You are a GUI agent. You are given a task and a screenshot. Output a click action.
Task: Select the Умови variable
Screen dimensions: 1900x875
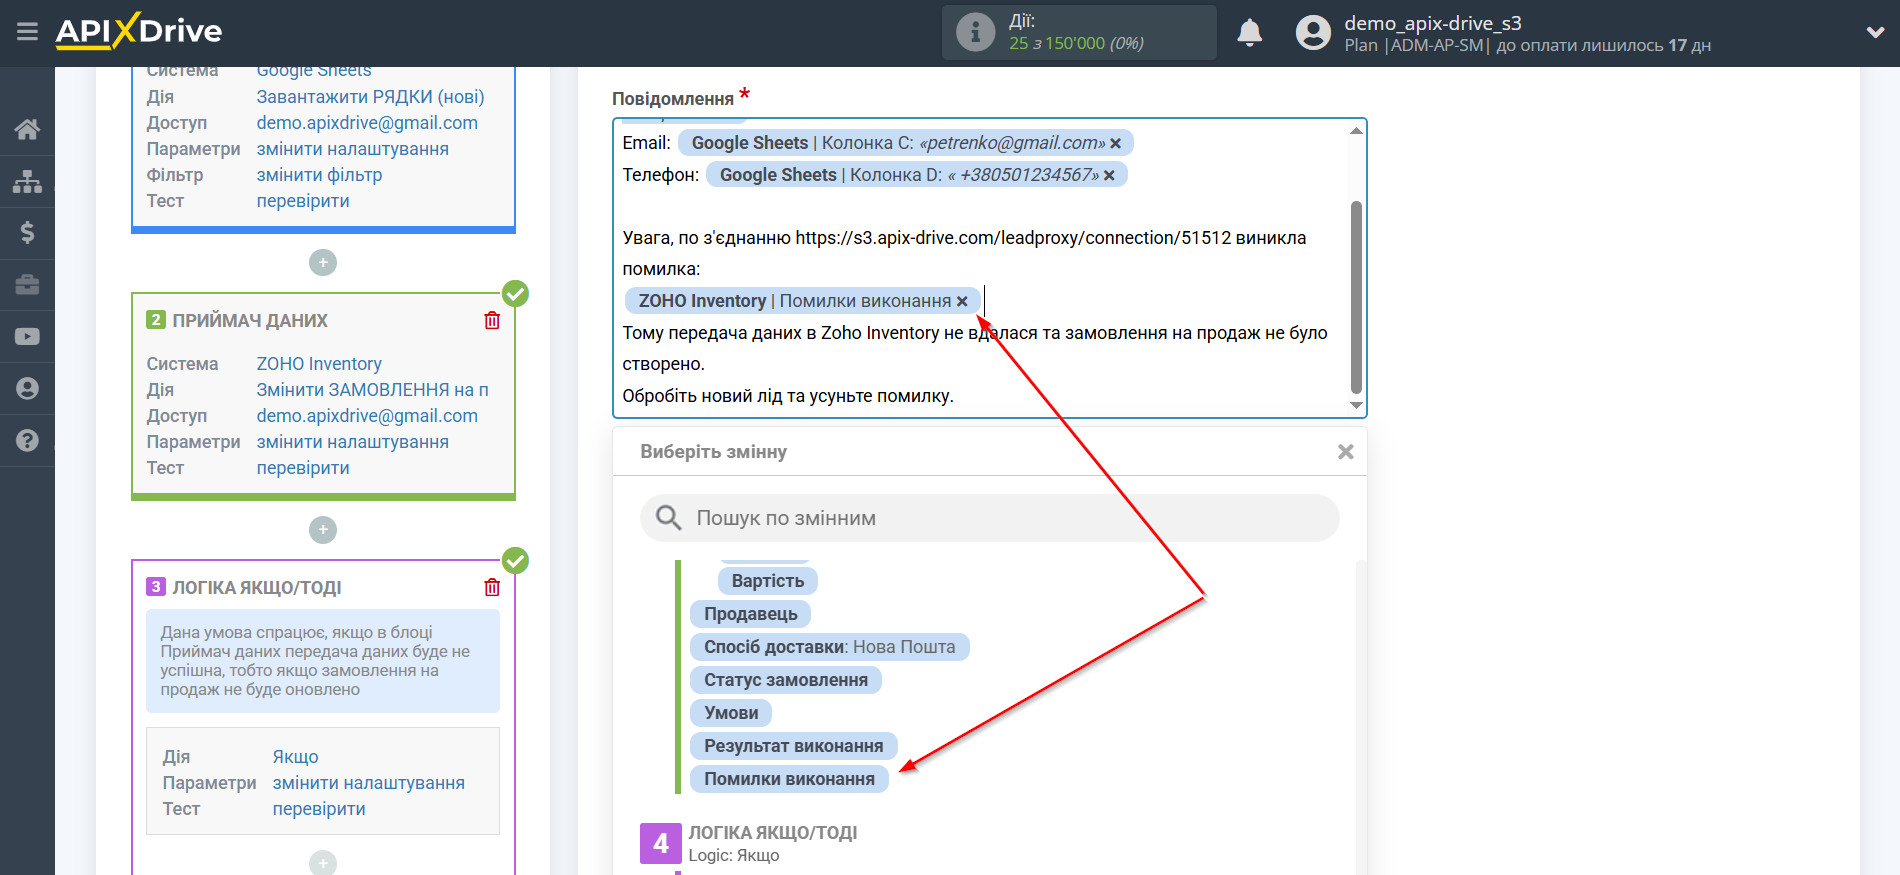[731, 713]
